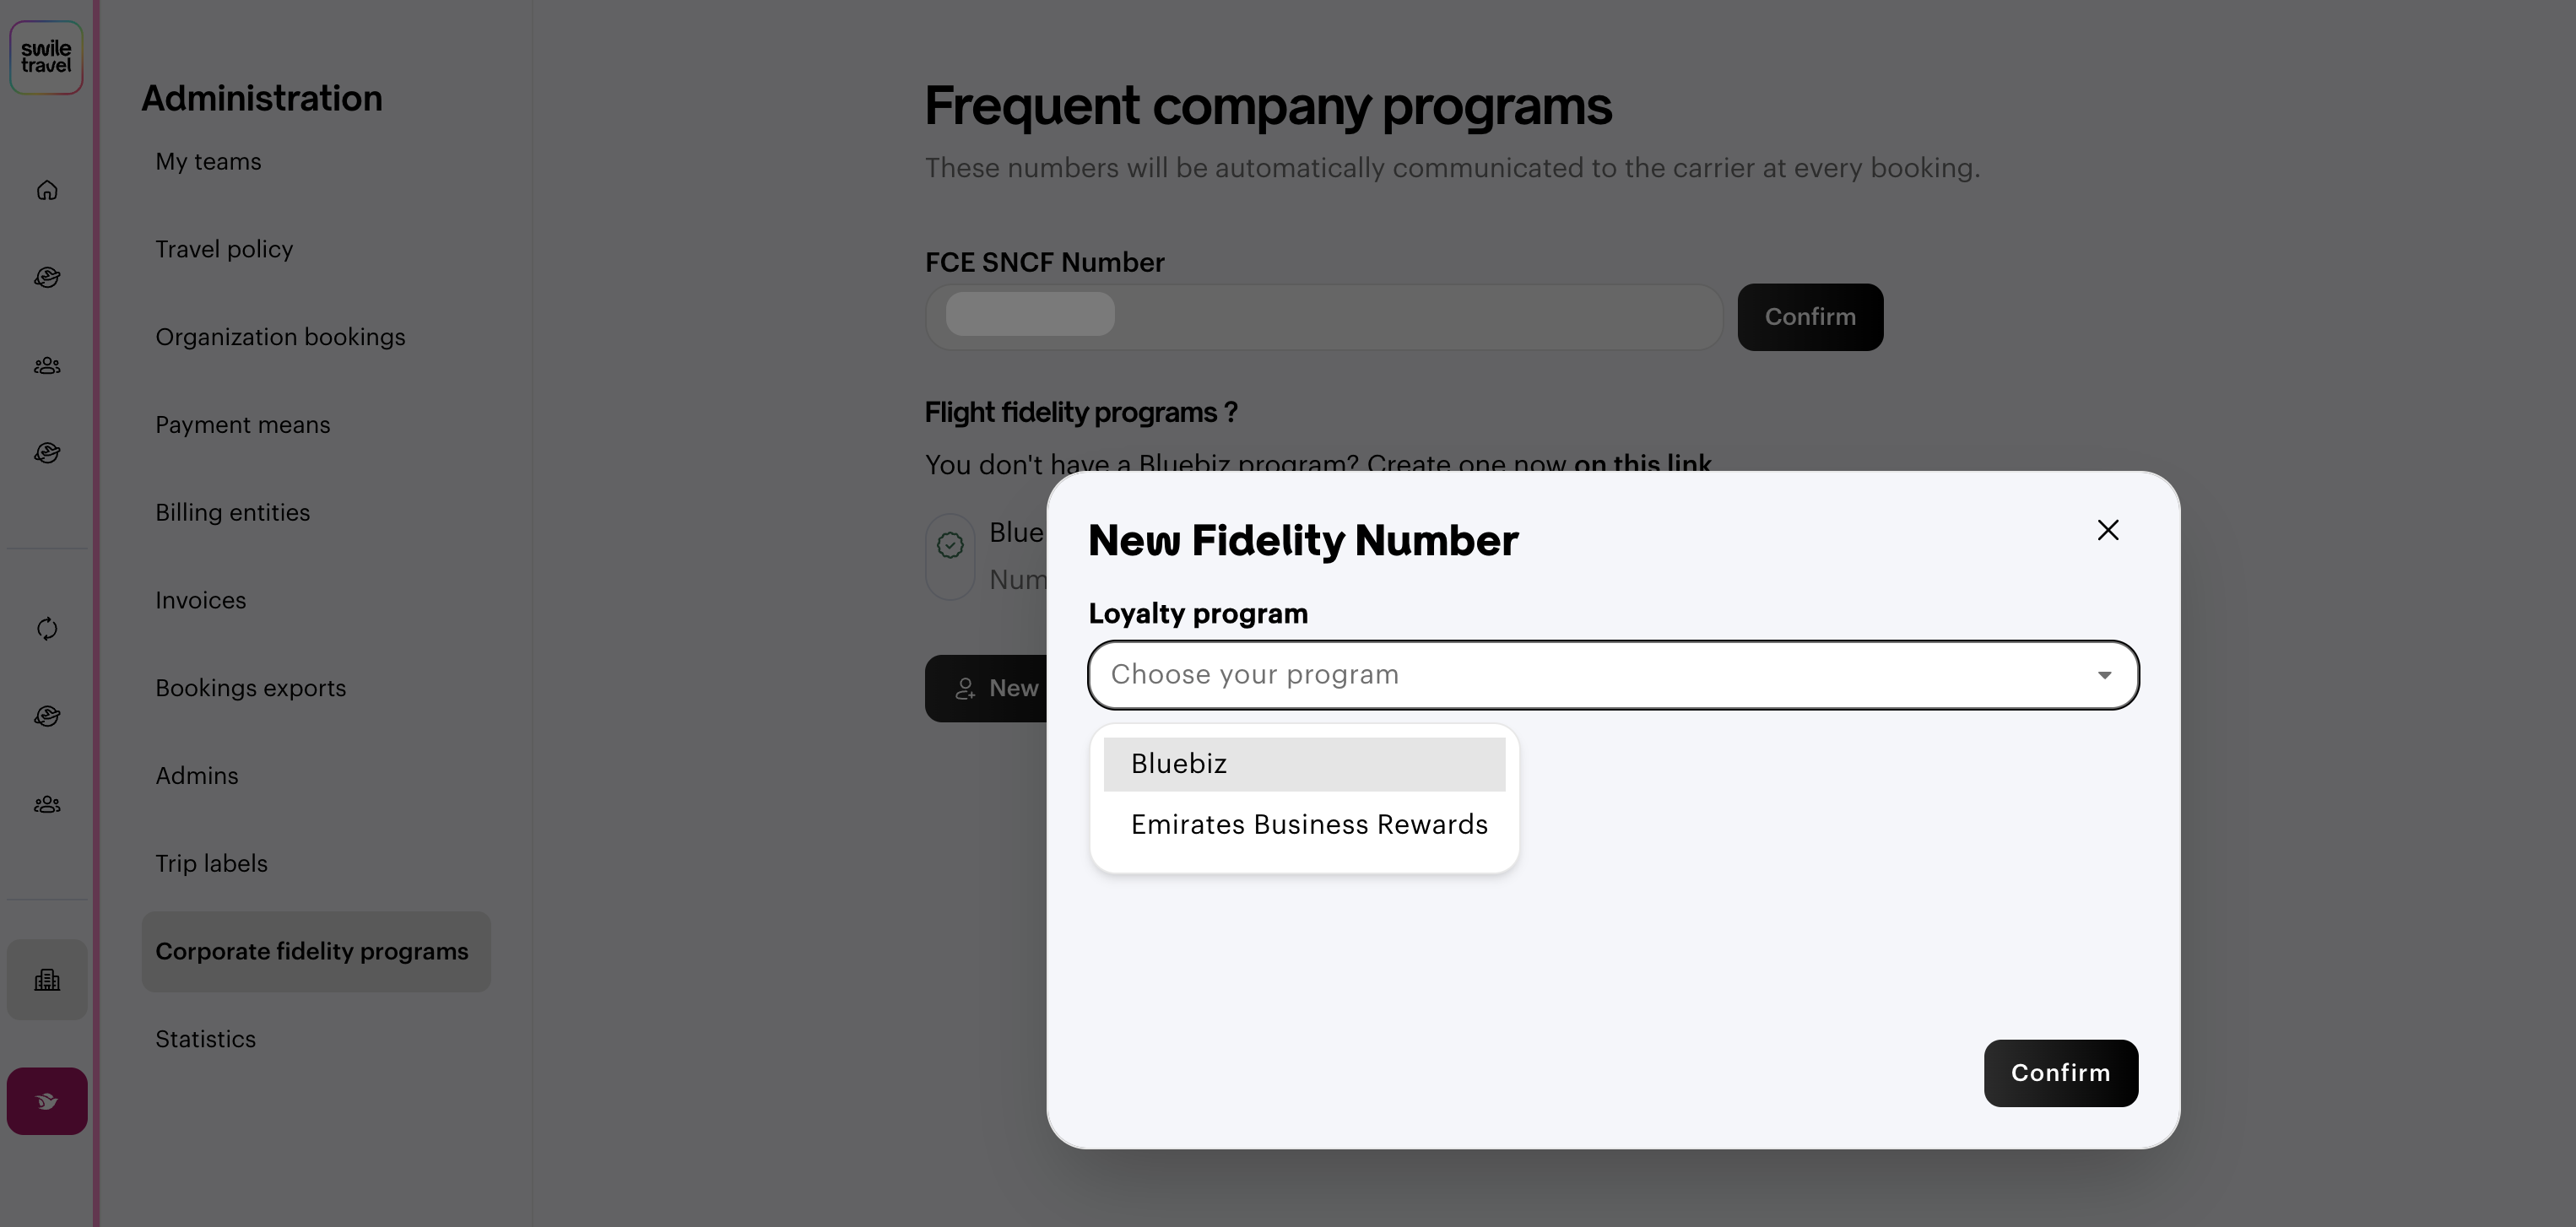Open the home icon in sidebar
The image size is (2576, 1227).
pyautogui.click(x=47, y=190)
